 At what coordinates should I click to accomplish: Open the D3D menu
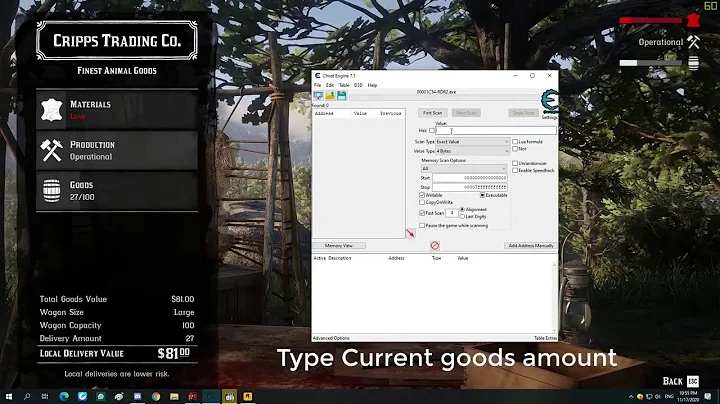click(358, 85)
